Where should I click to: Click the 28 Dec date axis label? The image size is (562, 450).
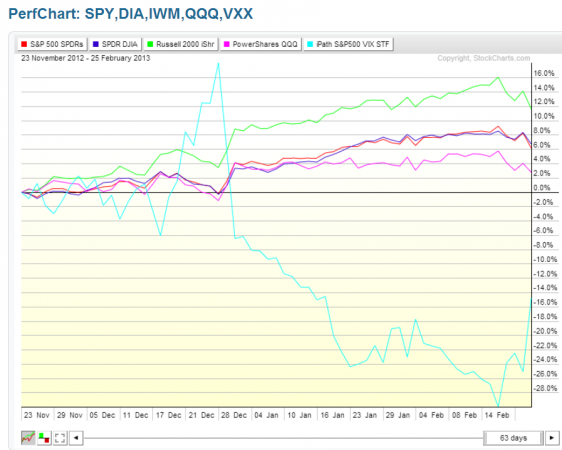[x=234, y=415]
